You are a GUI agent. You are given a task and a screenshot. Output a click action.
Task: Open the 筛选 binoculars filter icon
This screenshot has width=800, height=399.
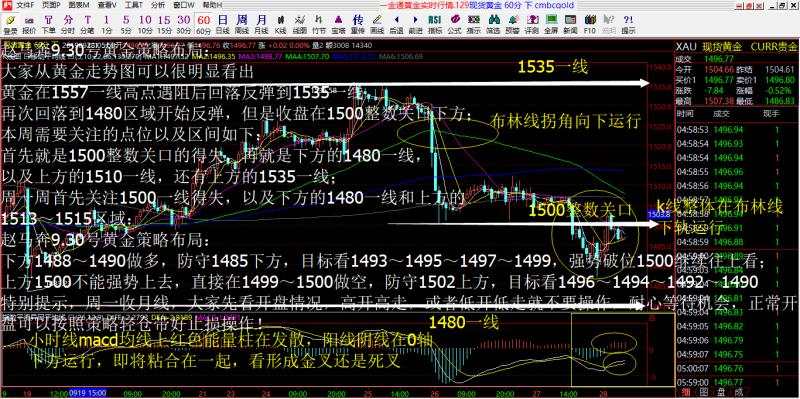pos(493,24)
